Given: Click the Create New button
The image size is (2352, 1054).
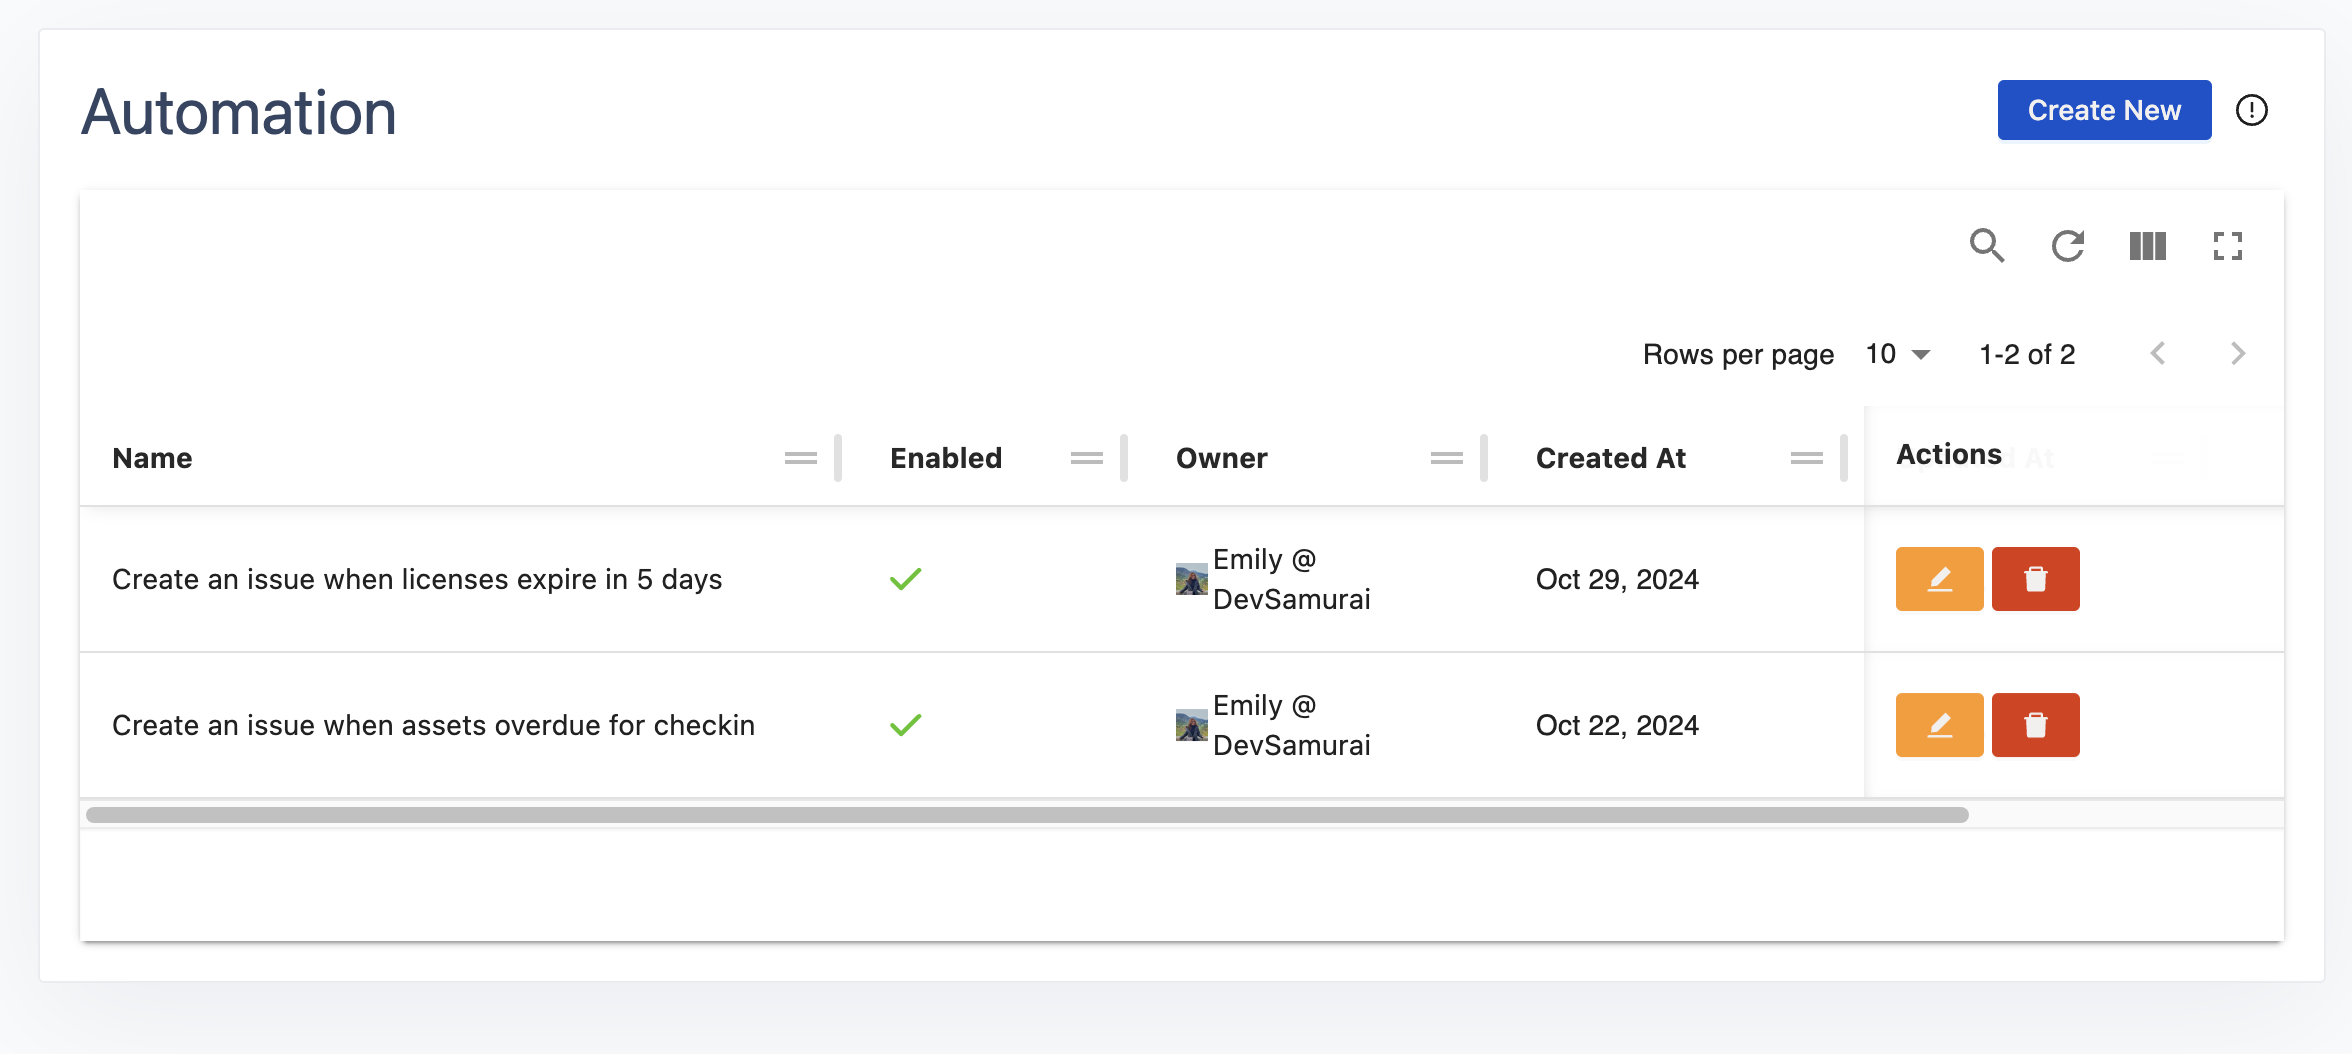Looking at the screenshot, I should click(2103, 110).
